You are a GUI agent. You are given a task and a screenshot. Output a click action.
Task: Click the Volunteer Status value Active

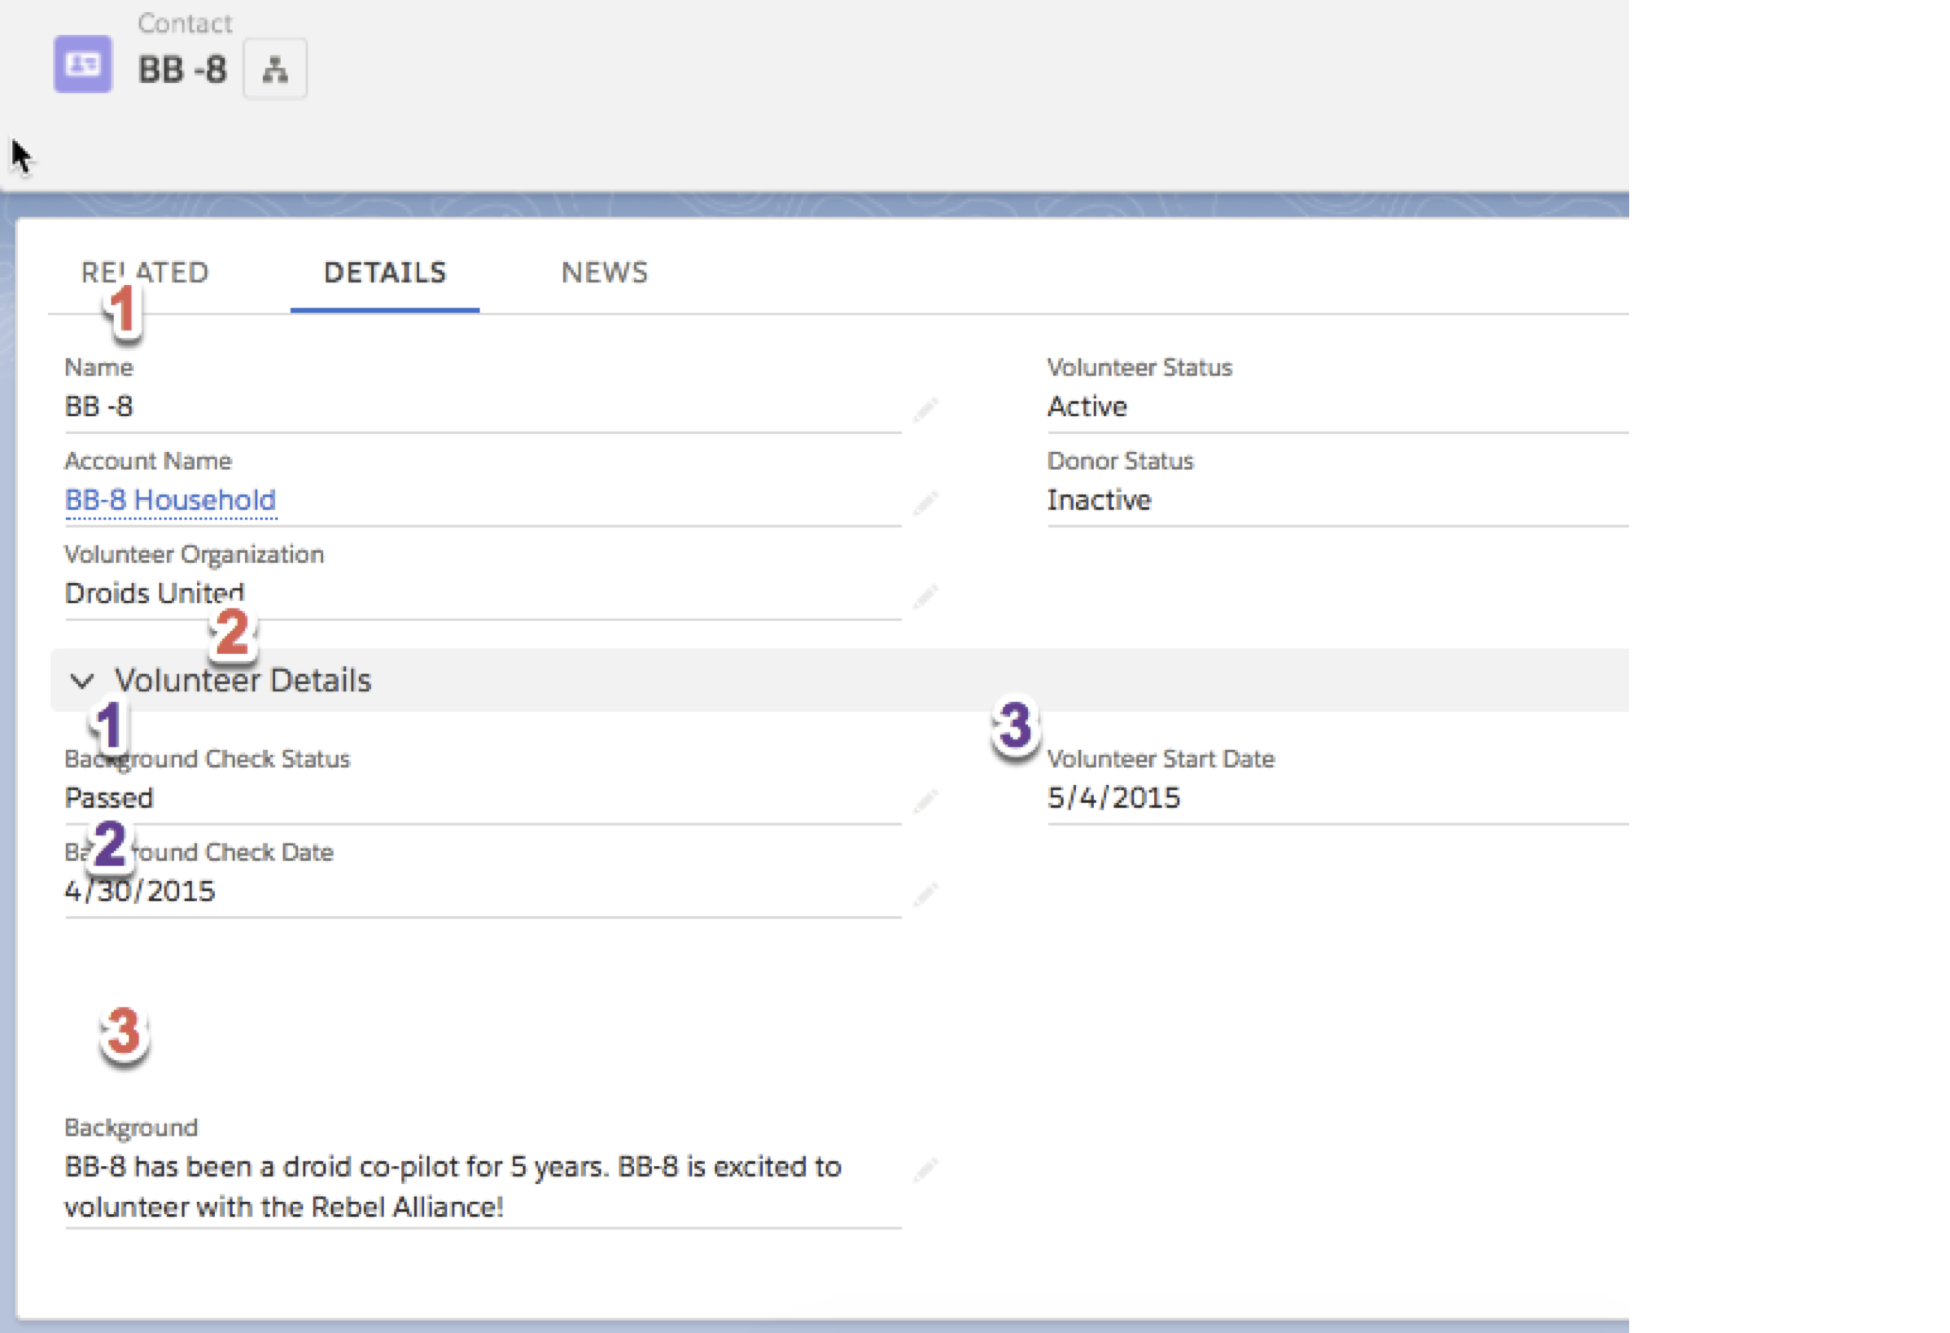pyautogui.click(x=1087, y=407)
